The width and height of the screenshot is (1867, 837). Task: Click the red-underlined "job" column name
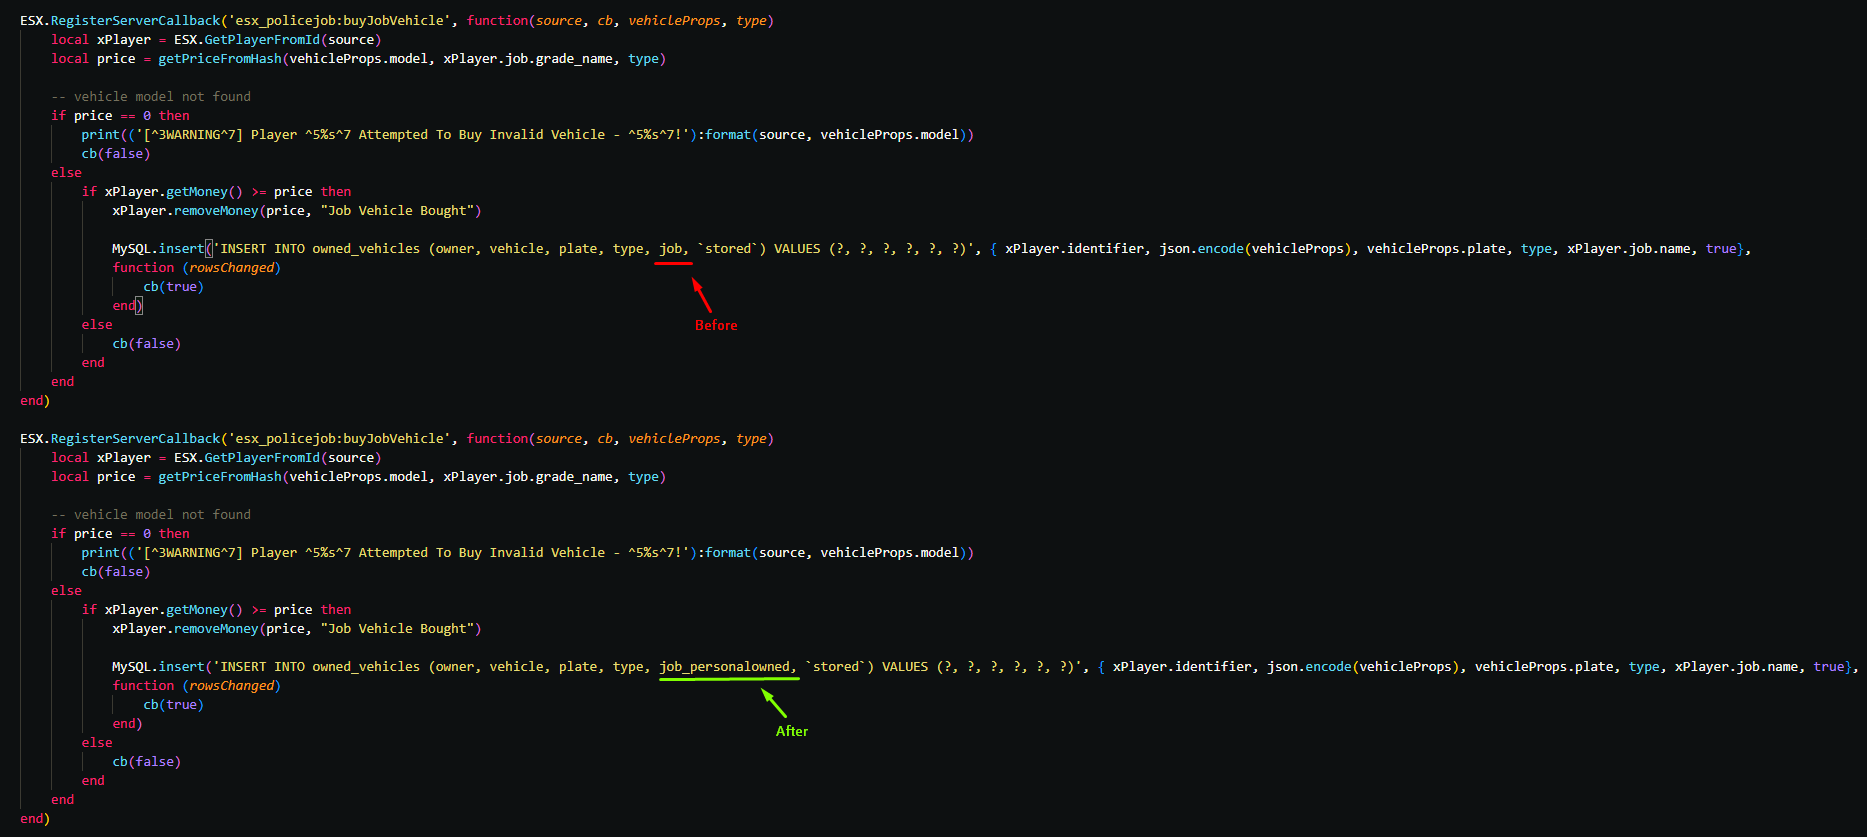(671, 249)
